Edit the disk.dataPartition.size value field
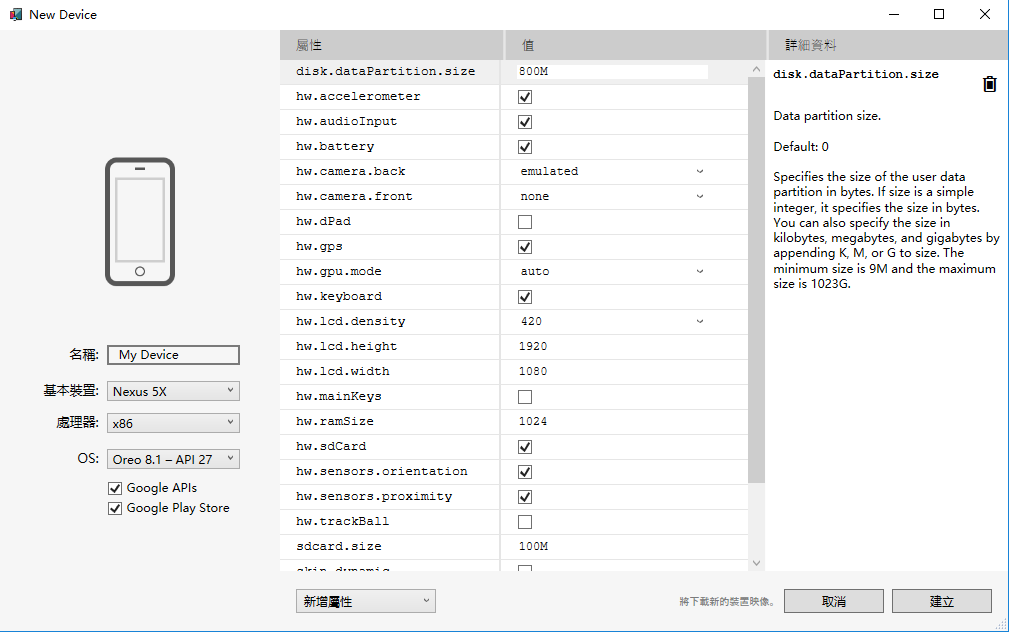The width and height of the screenshot is (1009, 632). click(611, 72)
